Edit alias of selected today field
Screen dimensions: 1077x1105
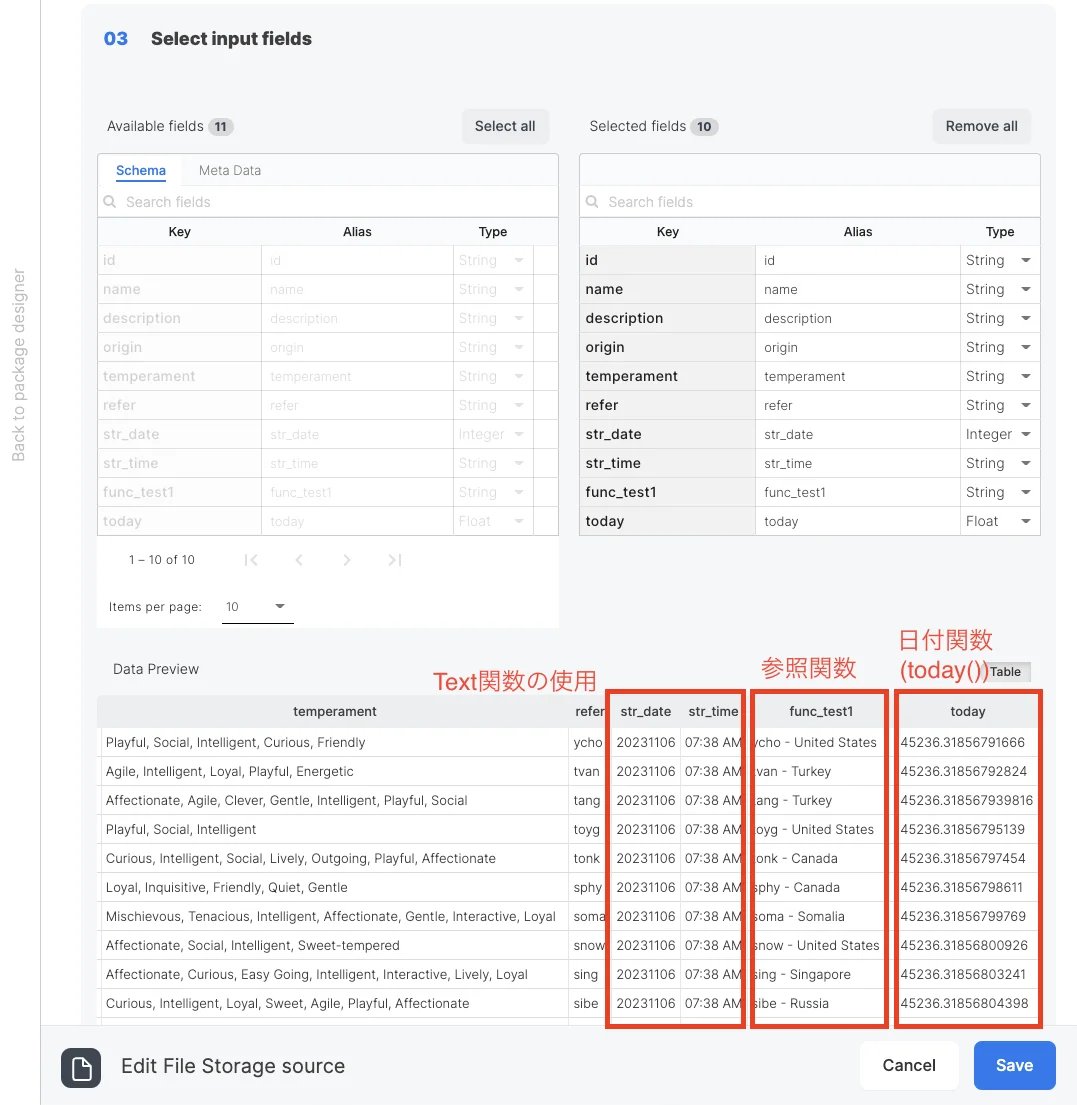coord(857,521)
